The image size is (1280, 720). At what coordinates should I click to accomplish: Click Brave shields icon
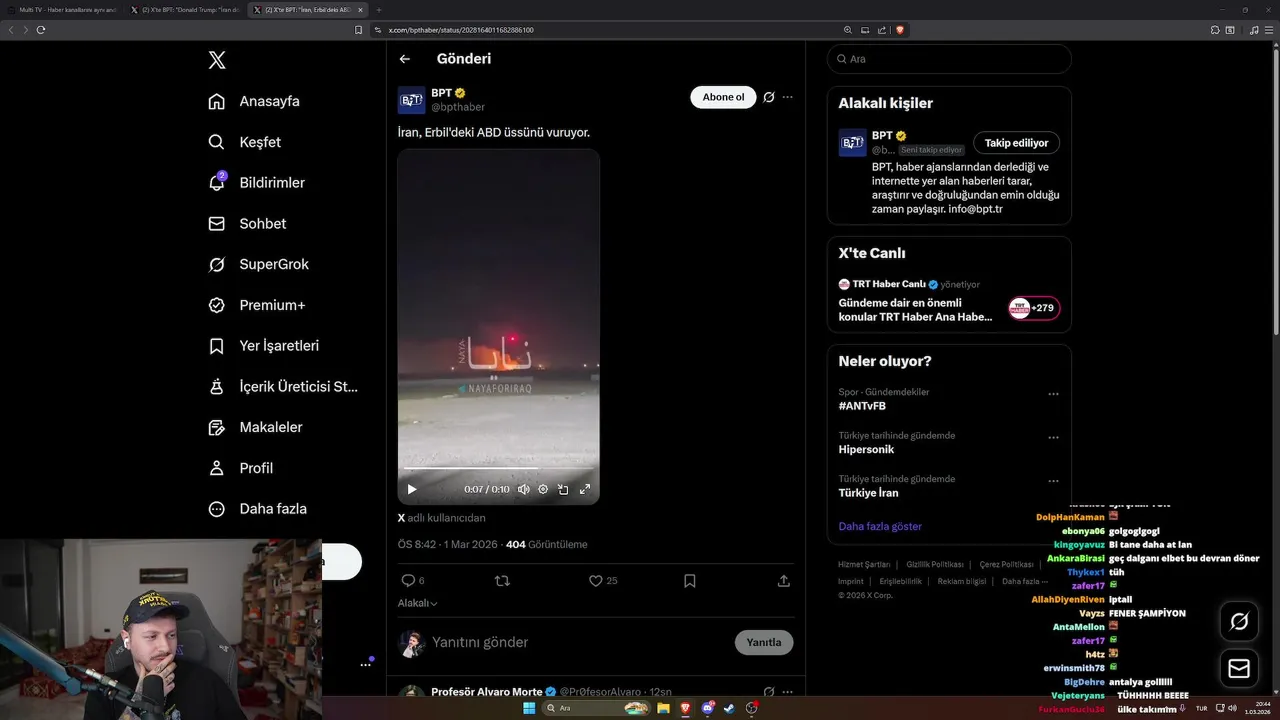click(900, 30)
